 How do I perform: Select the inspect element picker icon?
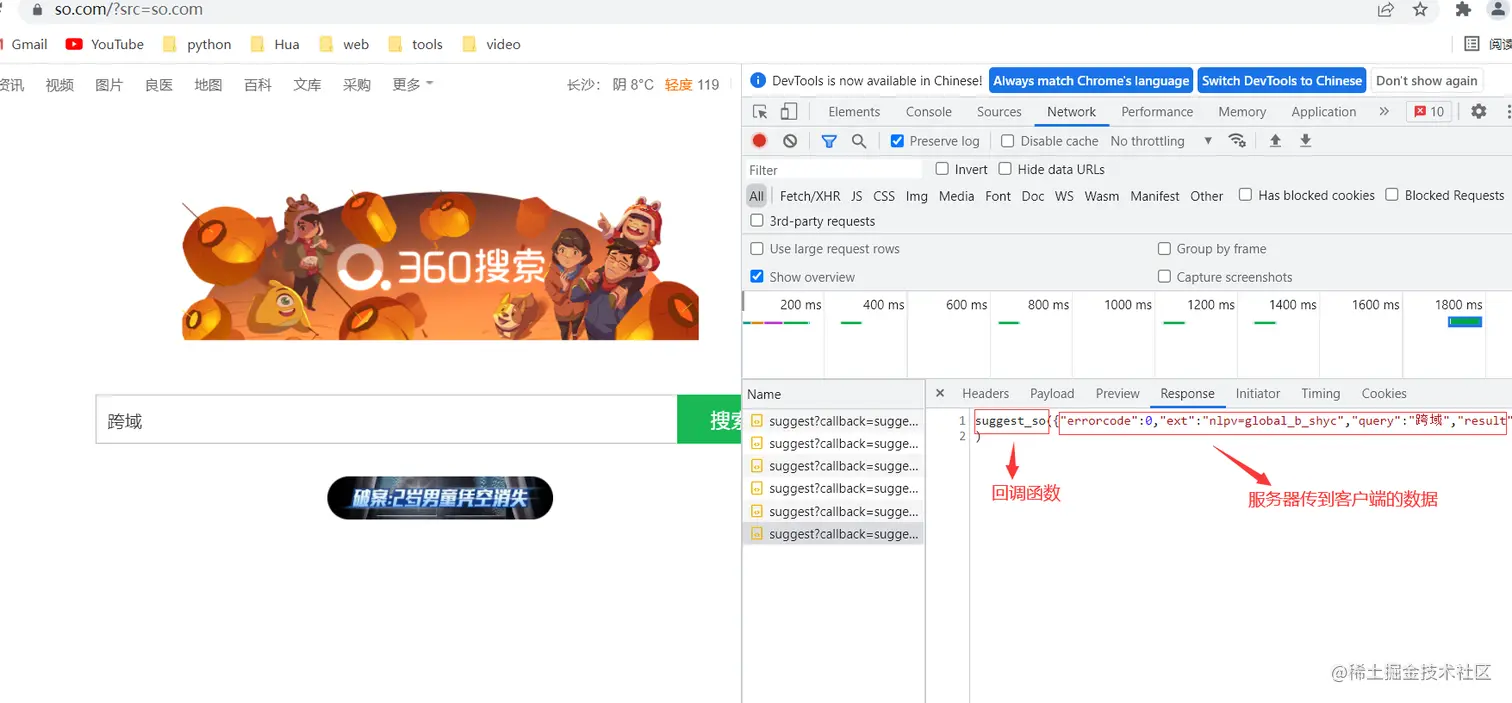[760, 112]
